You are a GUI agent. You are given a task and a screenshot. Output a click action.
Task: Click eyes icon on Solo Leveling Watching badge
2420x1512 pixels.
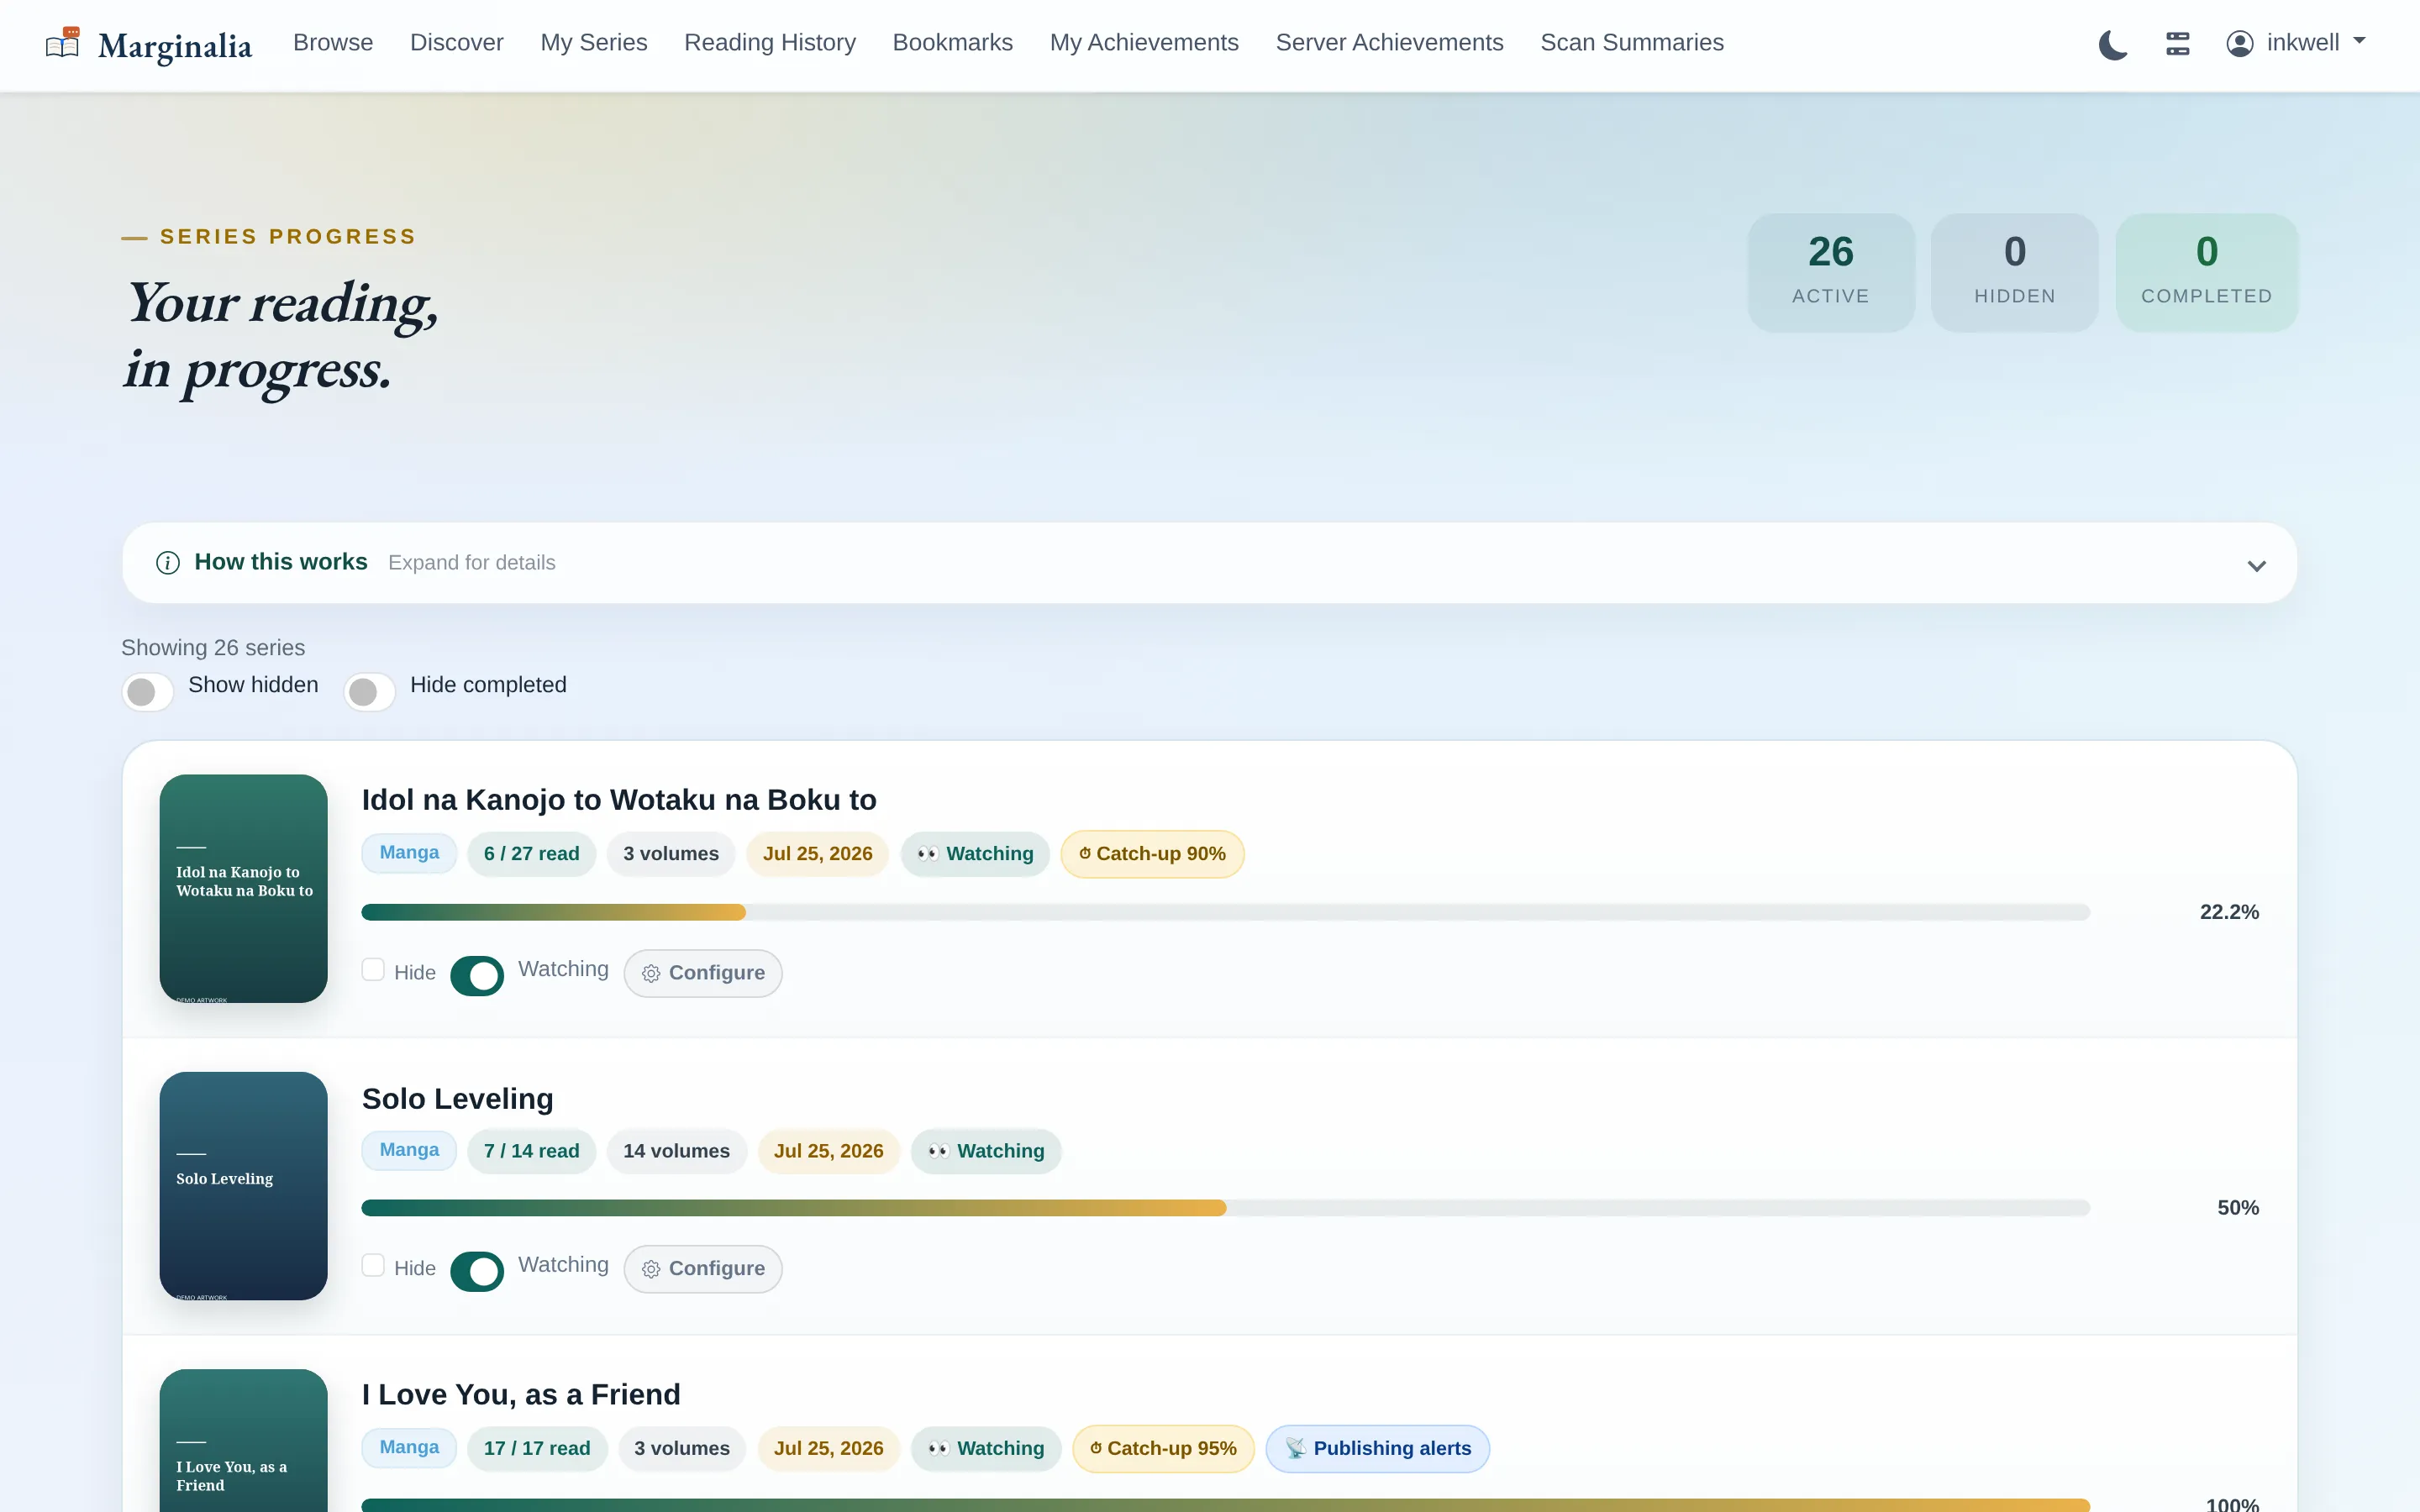[x=939, y=1151]
